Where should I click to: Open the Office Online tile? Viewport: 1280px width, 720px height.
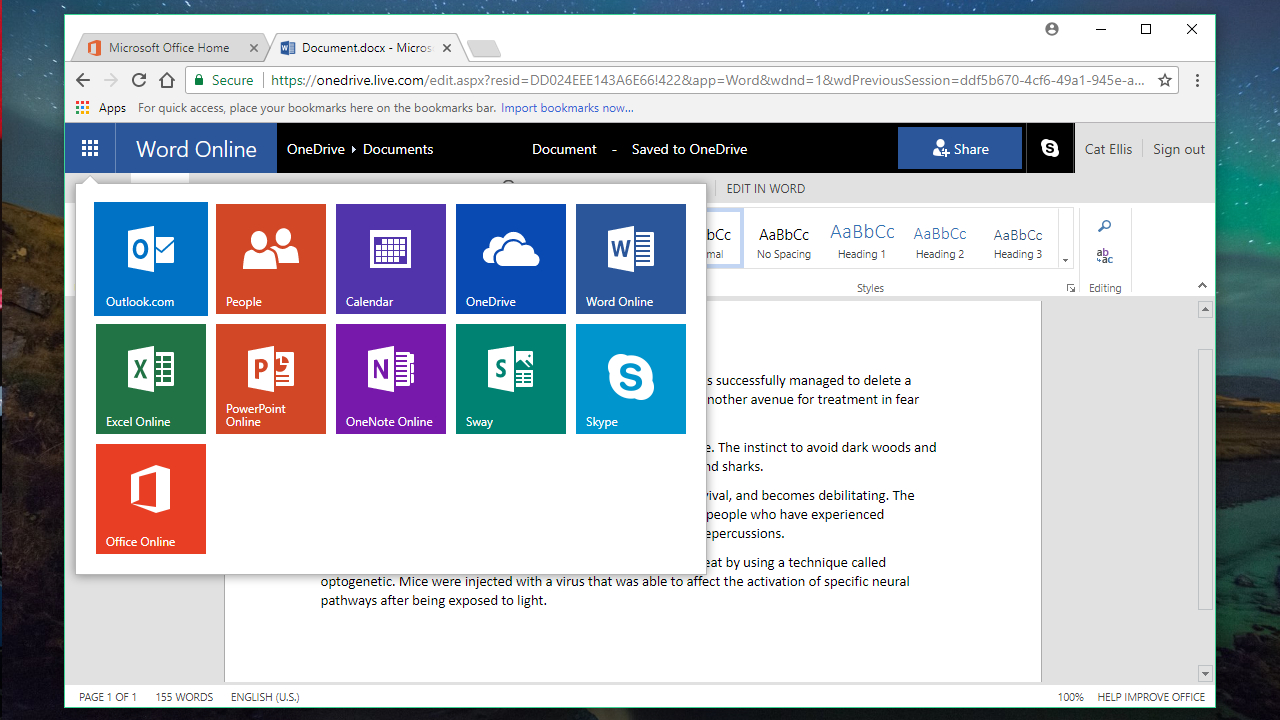point(151,499)
